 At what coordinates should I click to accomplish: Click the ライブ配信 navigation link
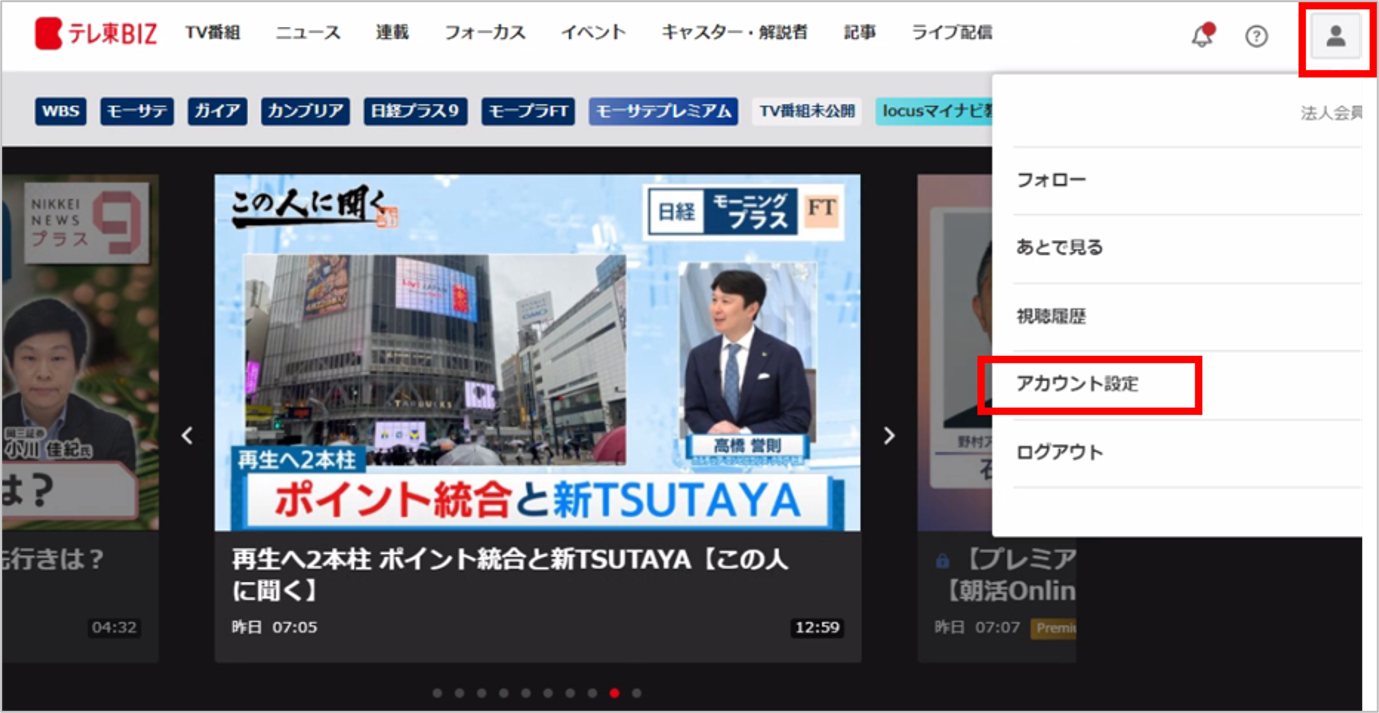[x=951, y=32]
